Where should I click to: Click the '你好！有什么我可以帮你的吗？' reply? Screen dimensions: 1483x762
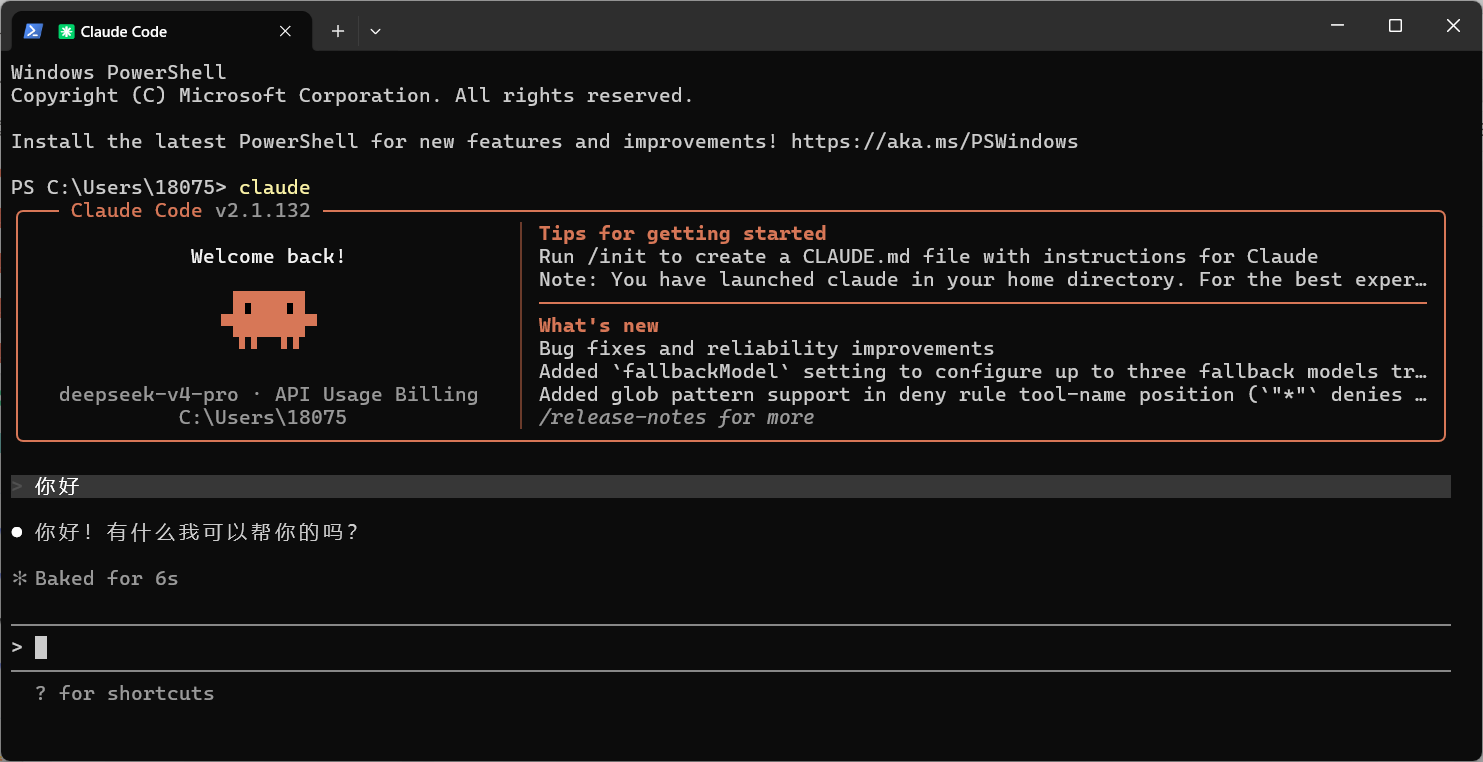pyautogui.click(x=196, y=532)
